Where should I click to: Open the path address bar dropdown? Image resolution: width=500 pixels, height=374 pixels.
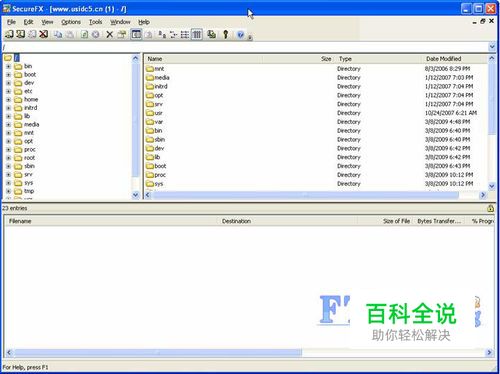click(x=492, y=47)
